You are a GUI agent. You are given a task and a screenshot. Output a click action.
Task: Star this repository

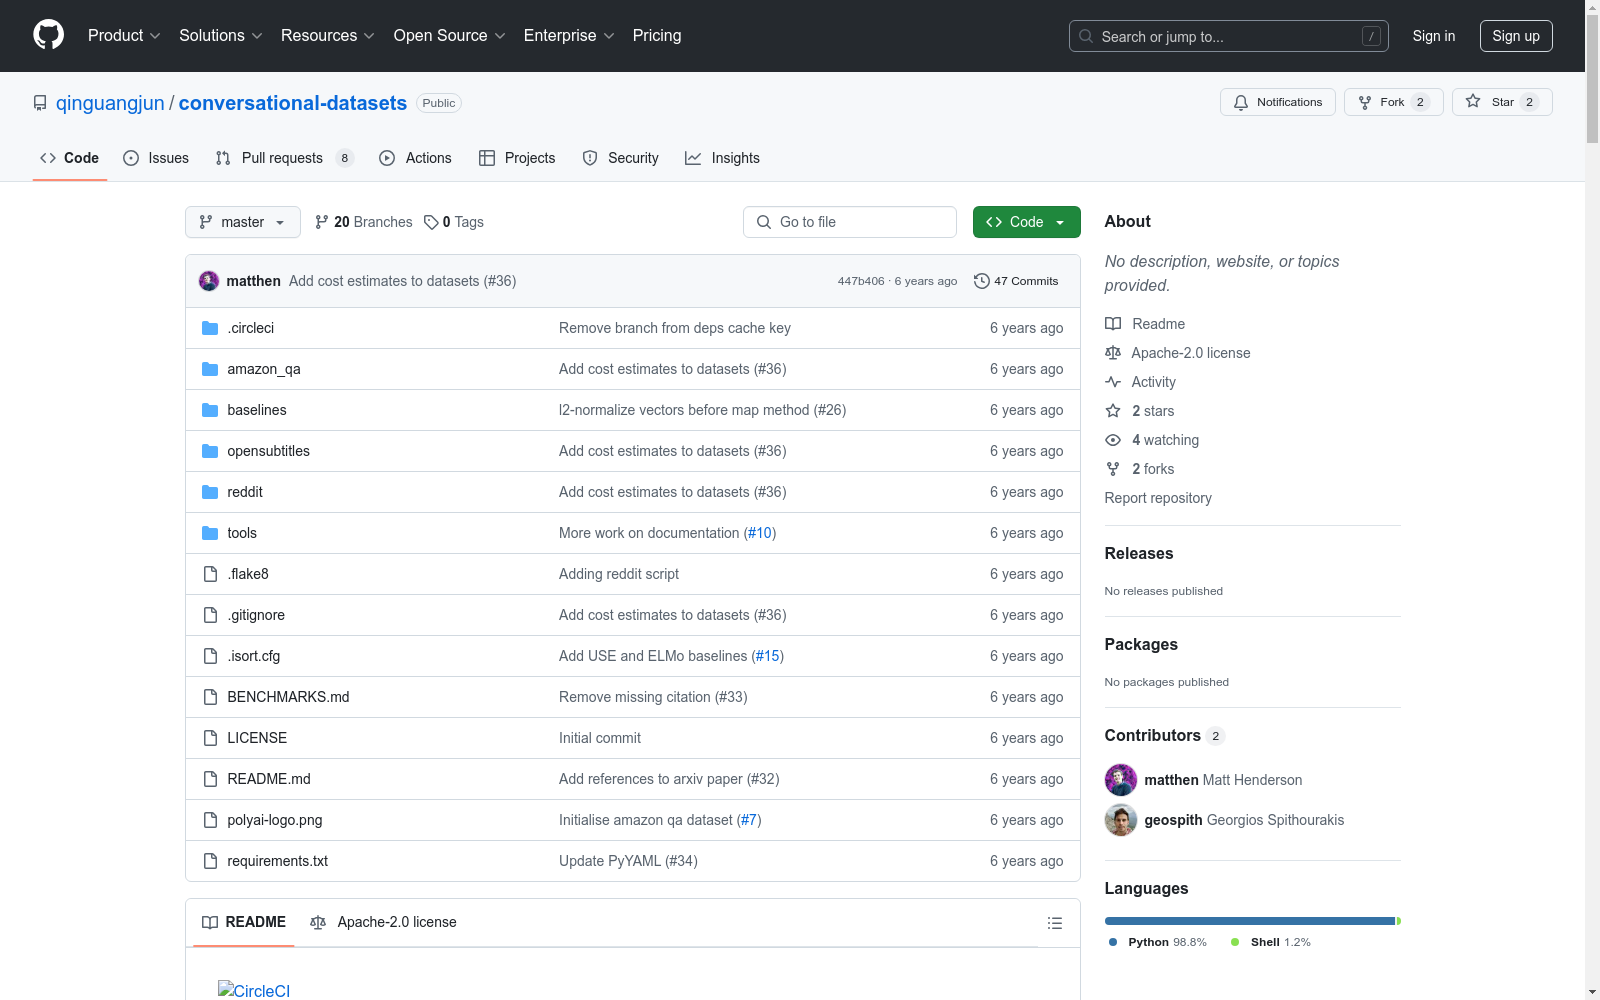tap(1502, 102)
